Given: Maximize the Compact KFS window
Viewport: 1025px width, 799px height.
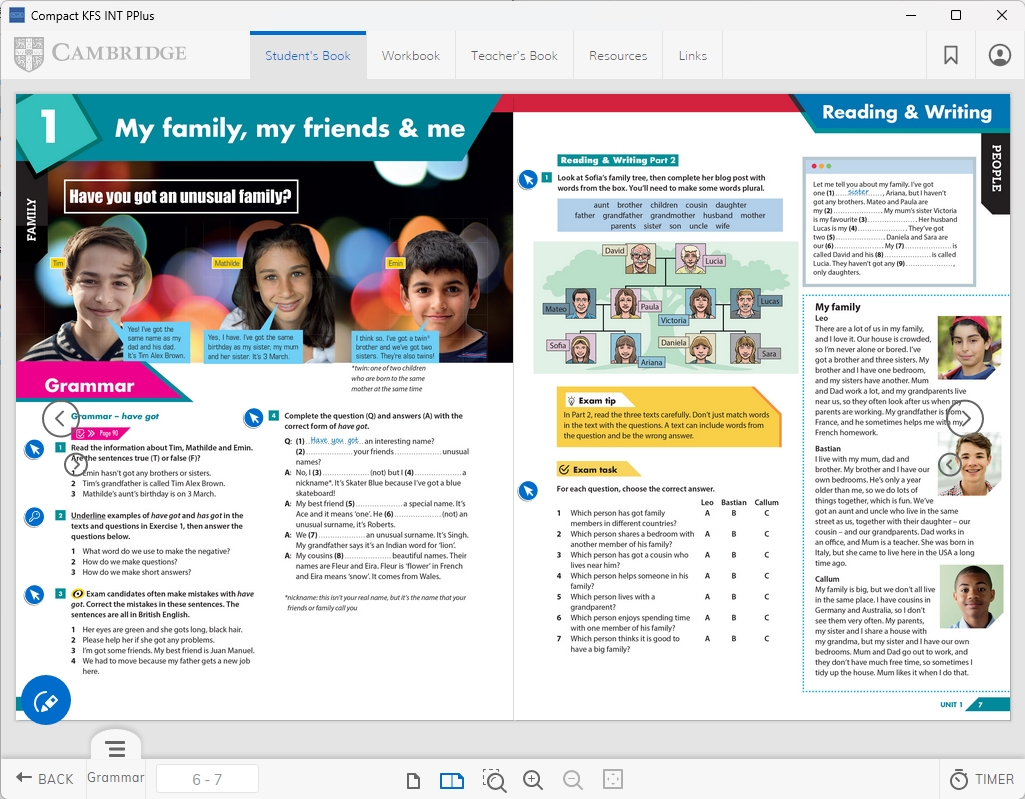Looking at the screenshot, I should tap(956, 15).
